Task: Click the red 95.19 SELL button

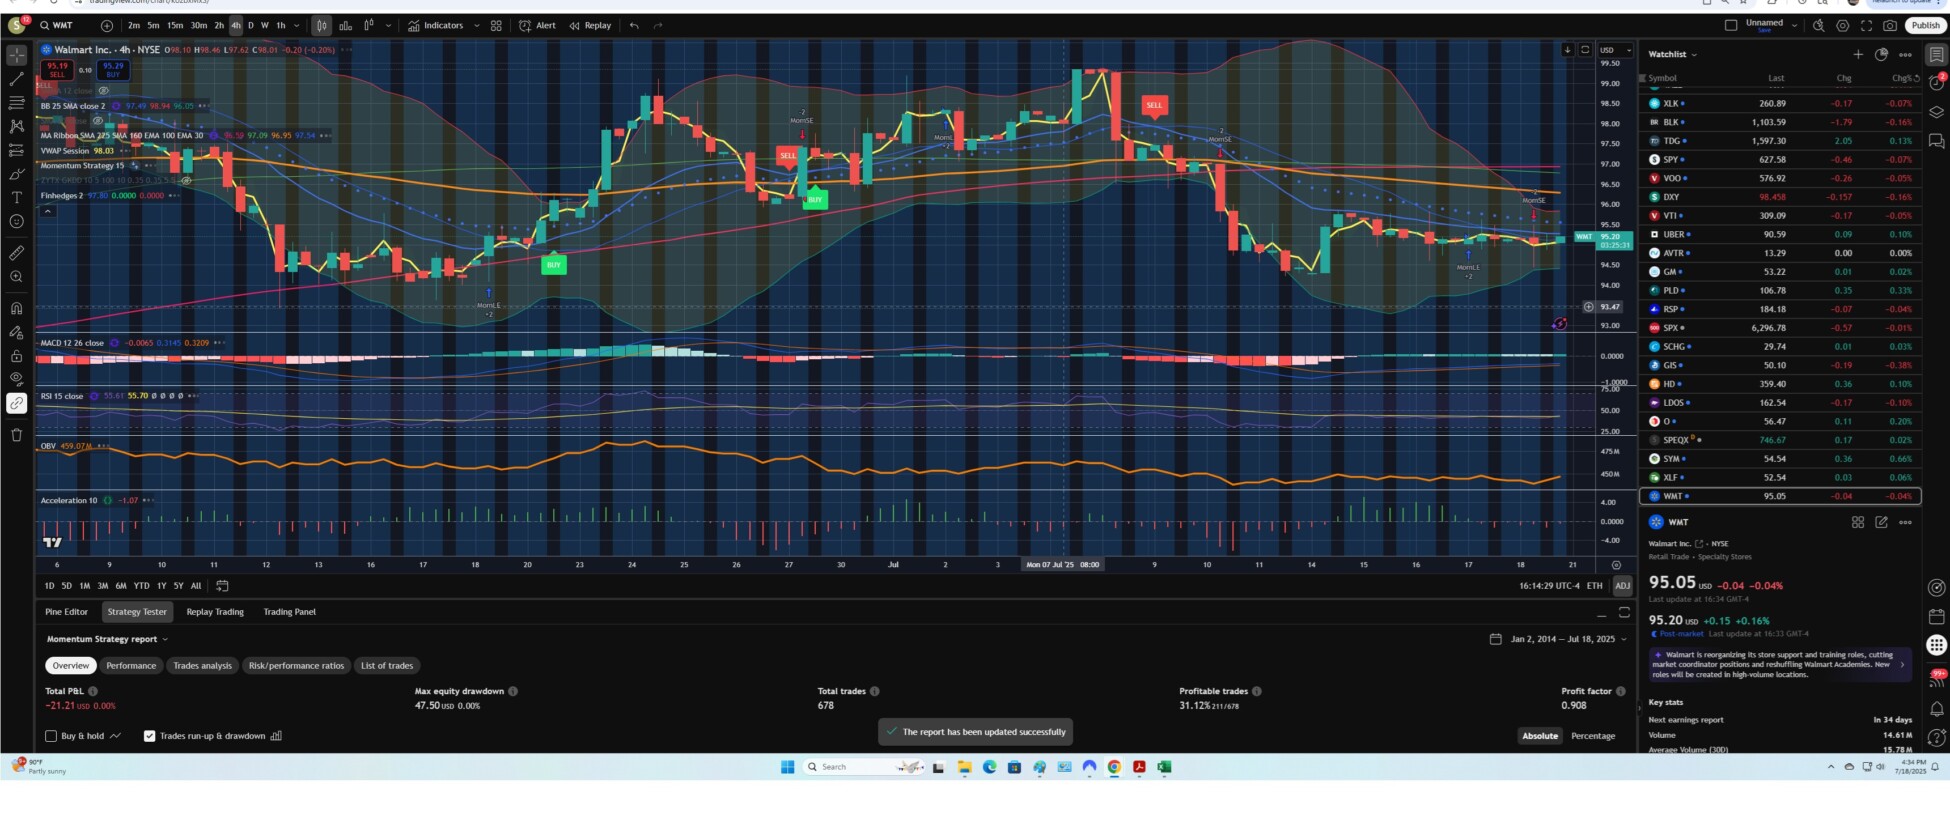Action: [57, 70]
